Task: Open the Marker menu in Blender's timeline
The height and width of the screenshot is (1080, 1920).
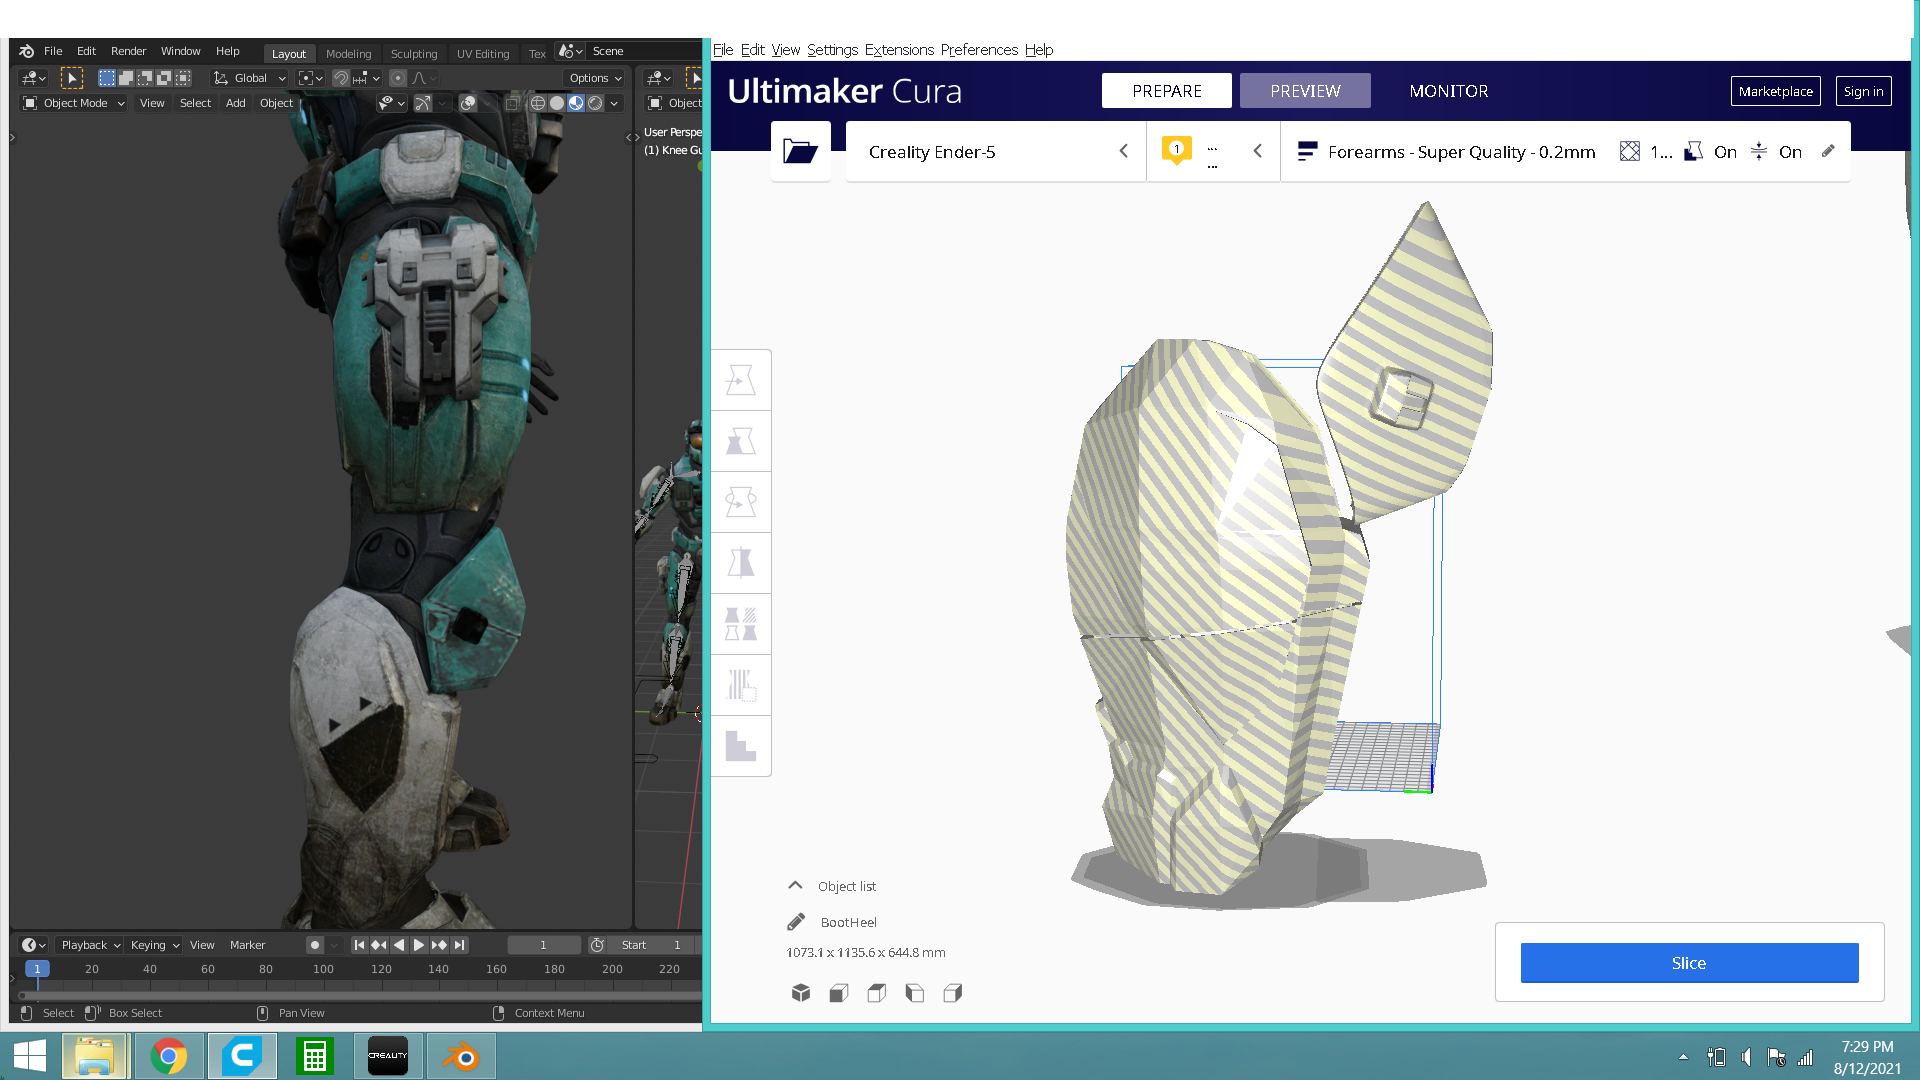Action: pyautogui.click(x=247, y=945)
